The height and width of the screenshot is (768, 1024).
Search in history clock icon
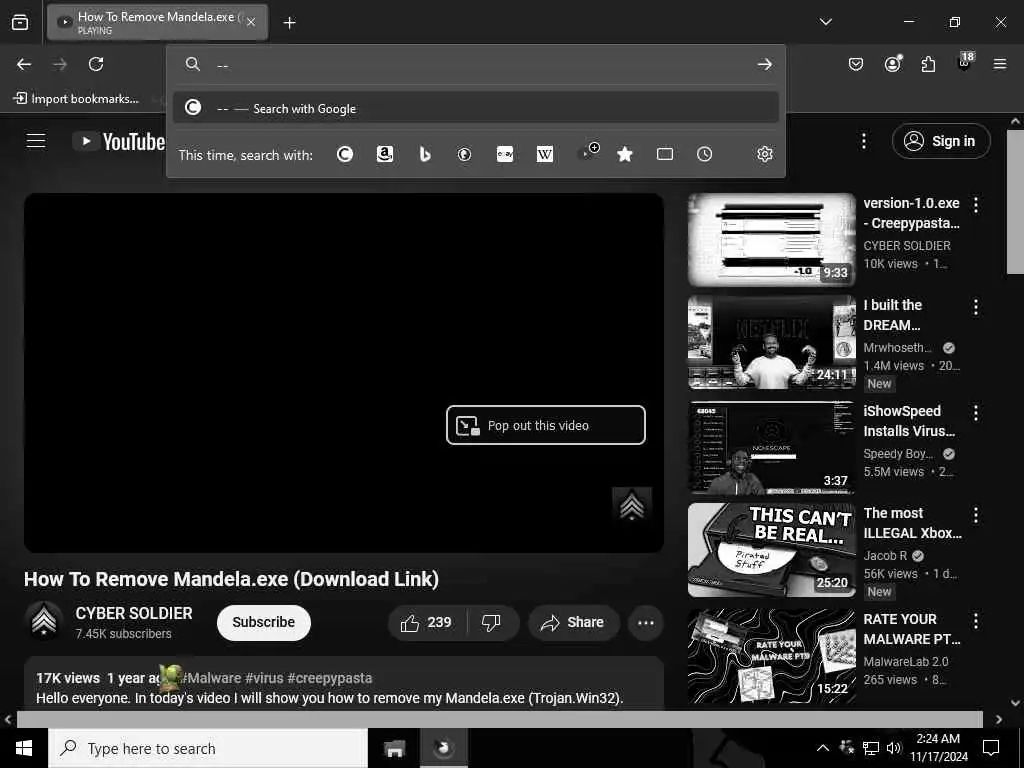[x=704, y=154]
